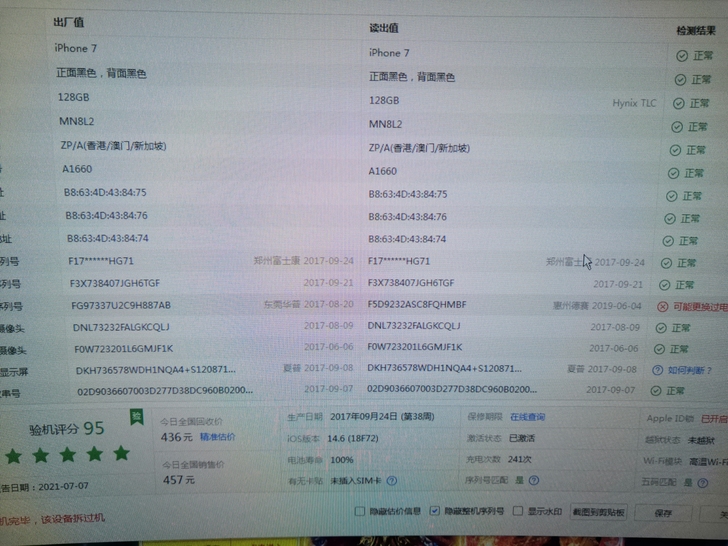Click the first rating star under 验机评分
728x546 pixels.
13,456
